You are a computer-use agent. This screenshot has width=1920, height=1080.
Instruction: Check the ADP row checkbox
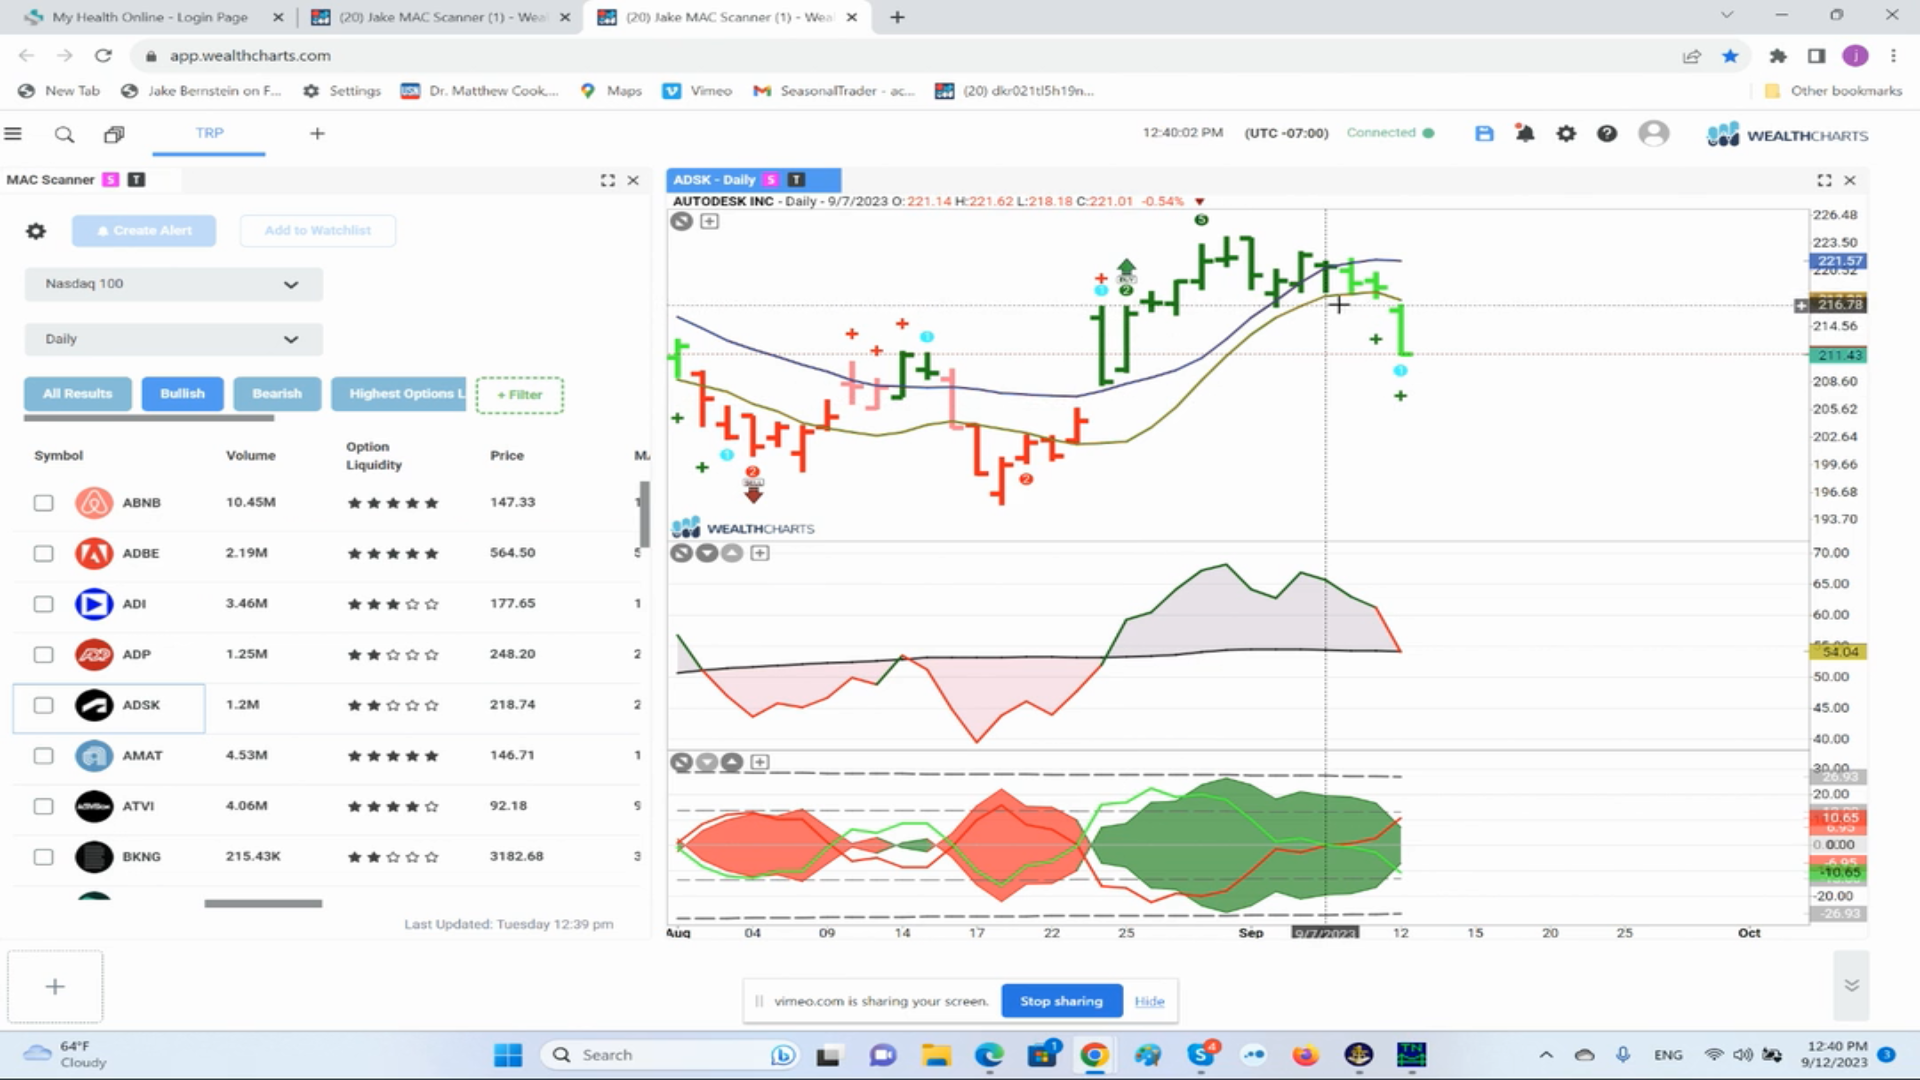click(43, 655)
